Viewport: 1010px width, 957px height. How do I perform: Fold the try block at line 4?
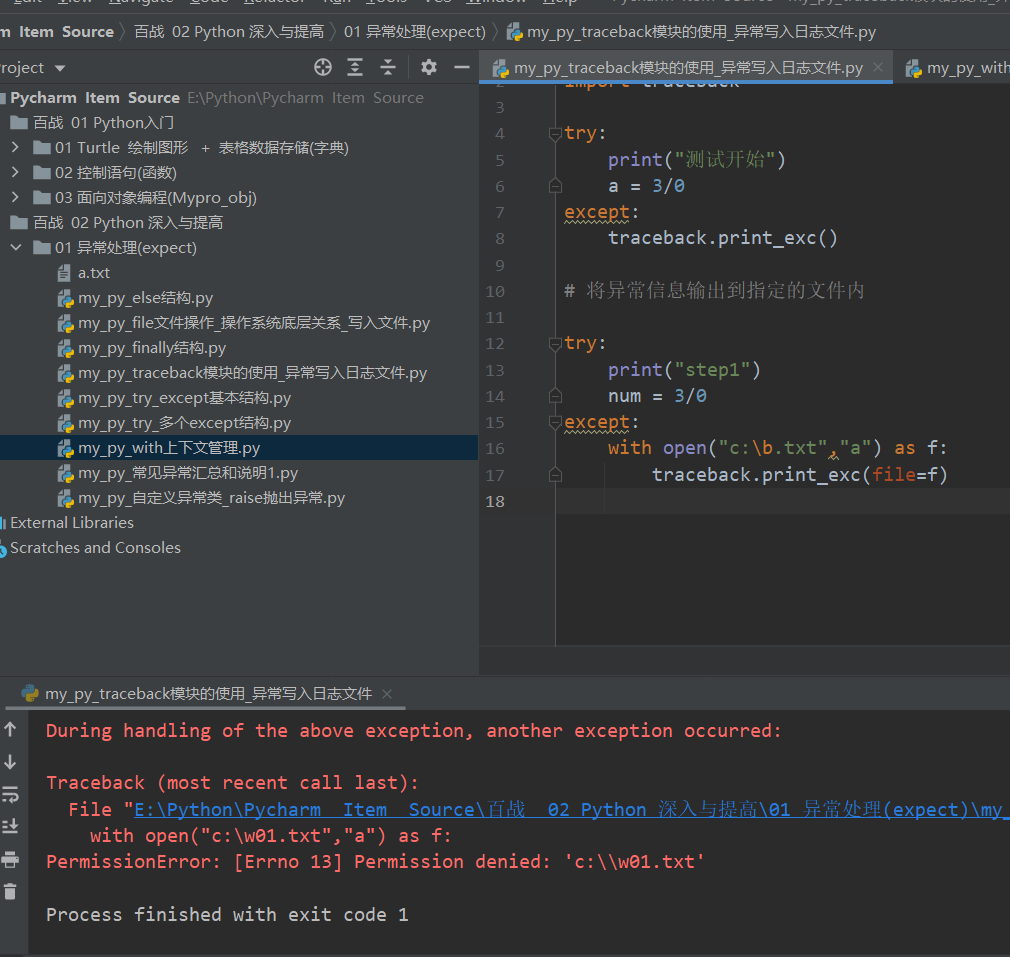coord(555,134)
